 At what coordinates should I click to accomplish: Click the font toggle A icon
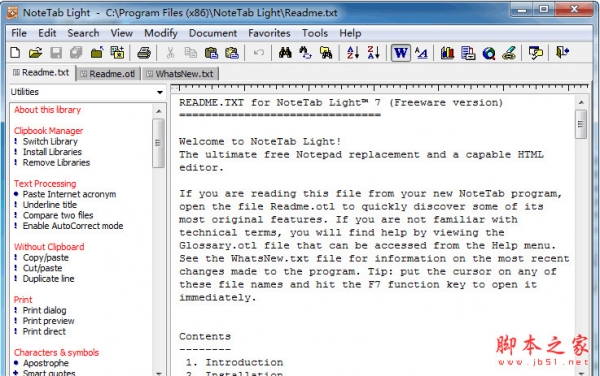tap(421, 52)
